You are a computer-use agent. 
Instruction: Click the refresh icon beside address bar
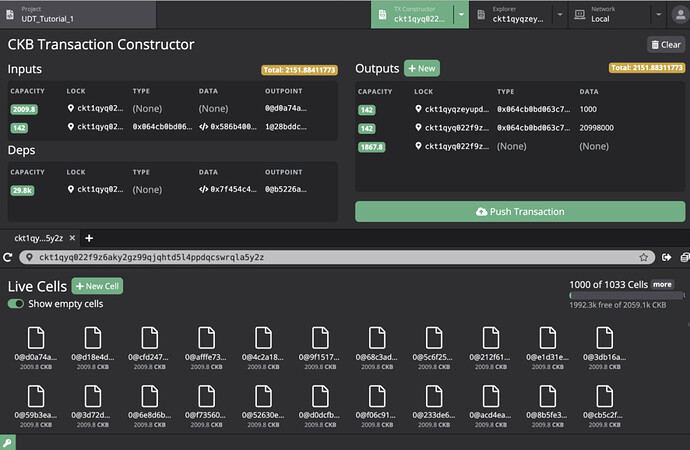click(x=7, y=257)
